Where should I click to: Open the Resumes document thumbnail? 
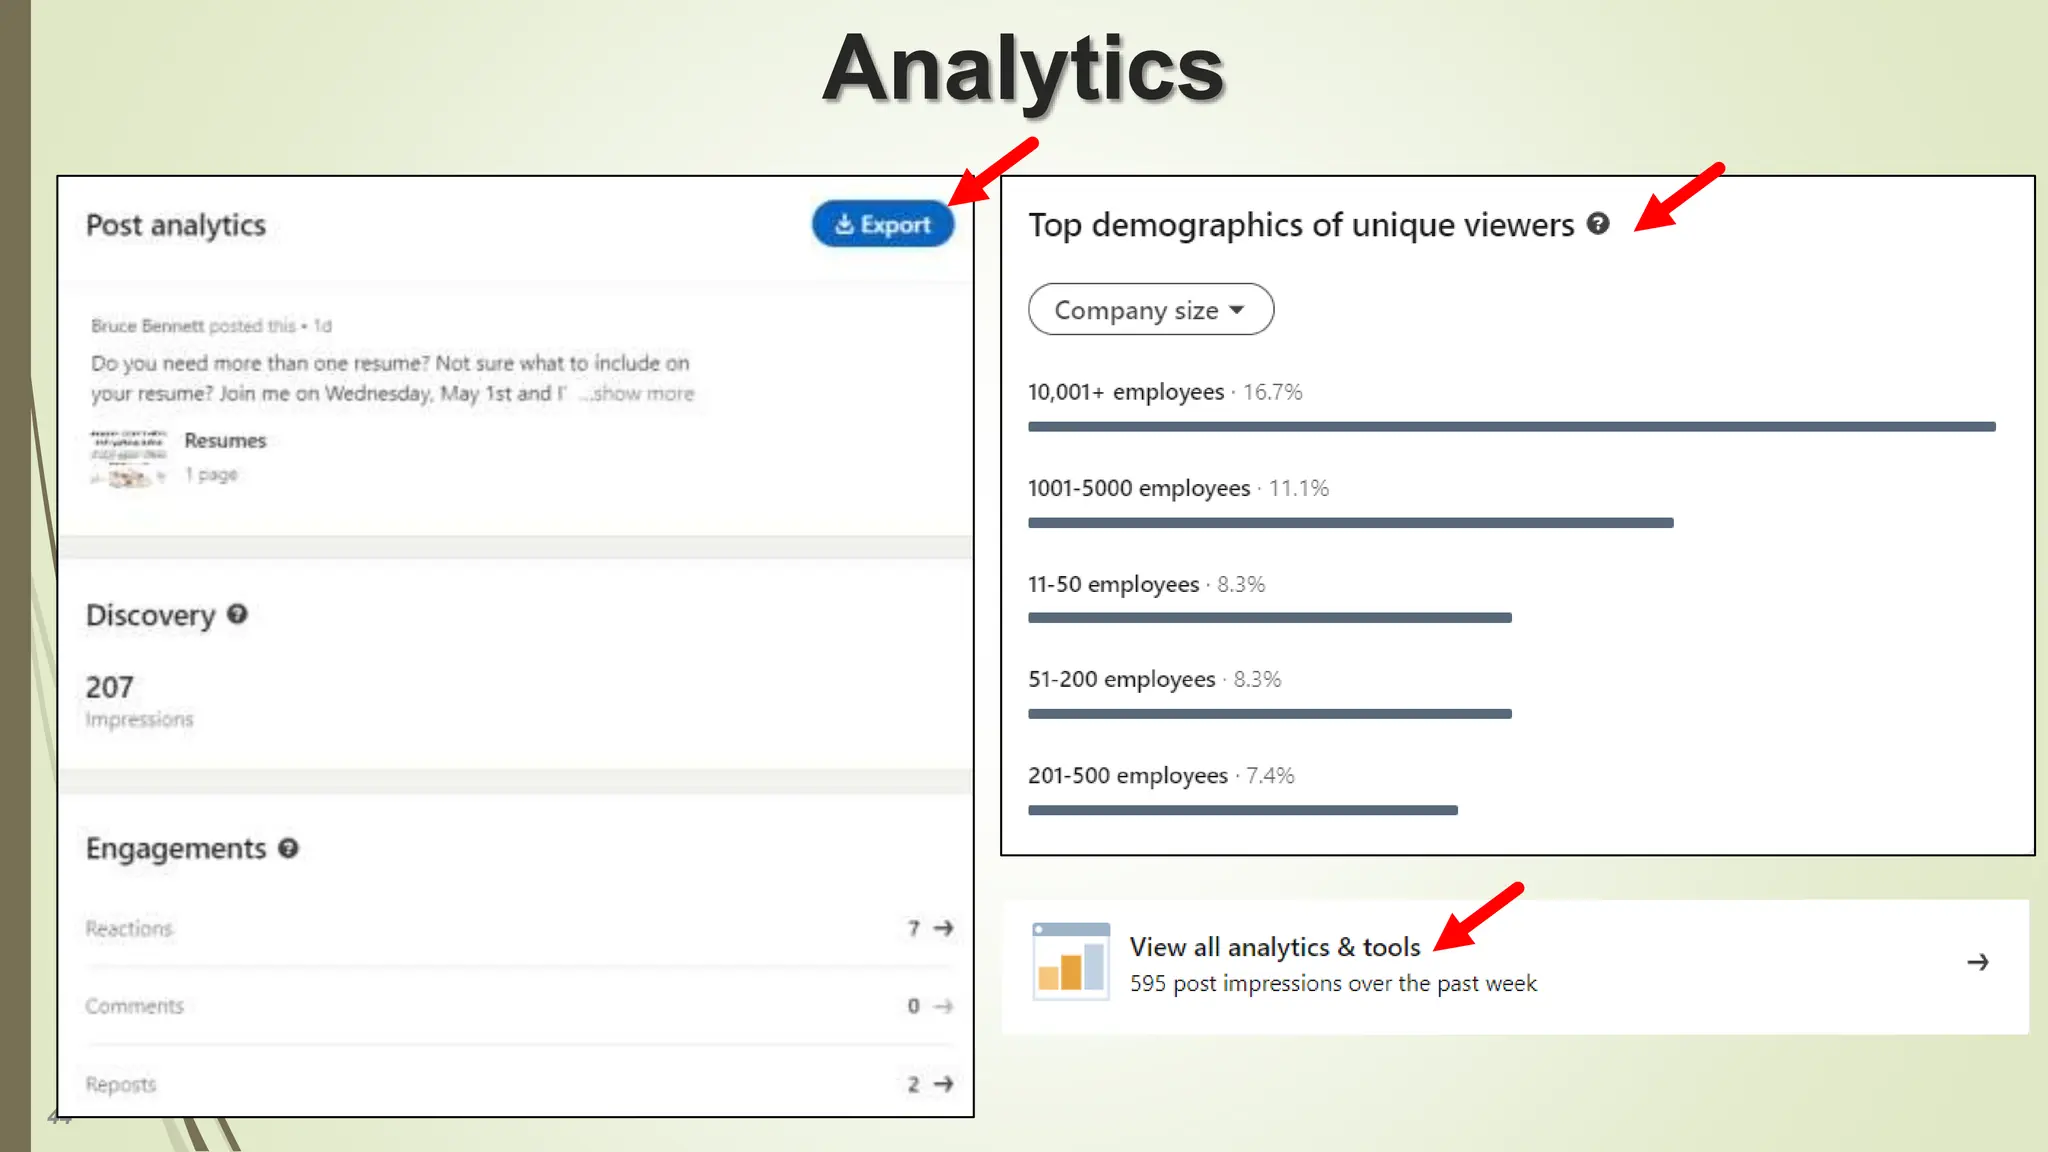[128, 458]
